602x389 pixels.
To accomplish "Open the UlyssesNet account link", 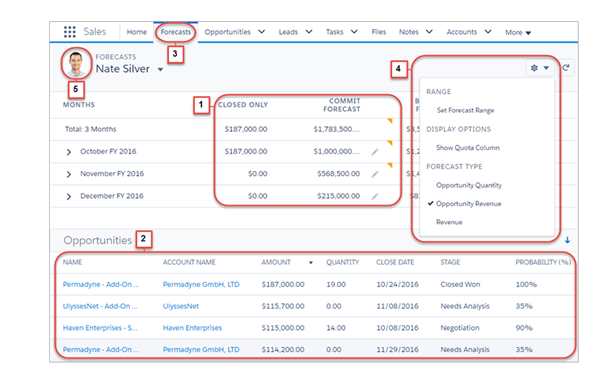I will pyautogui.click(x=181, y=306).
